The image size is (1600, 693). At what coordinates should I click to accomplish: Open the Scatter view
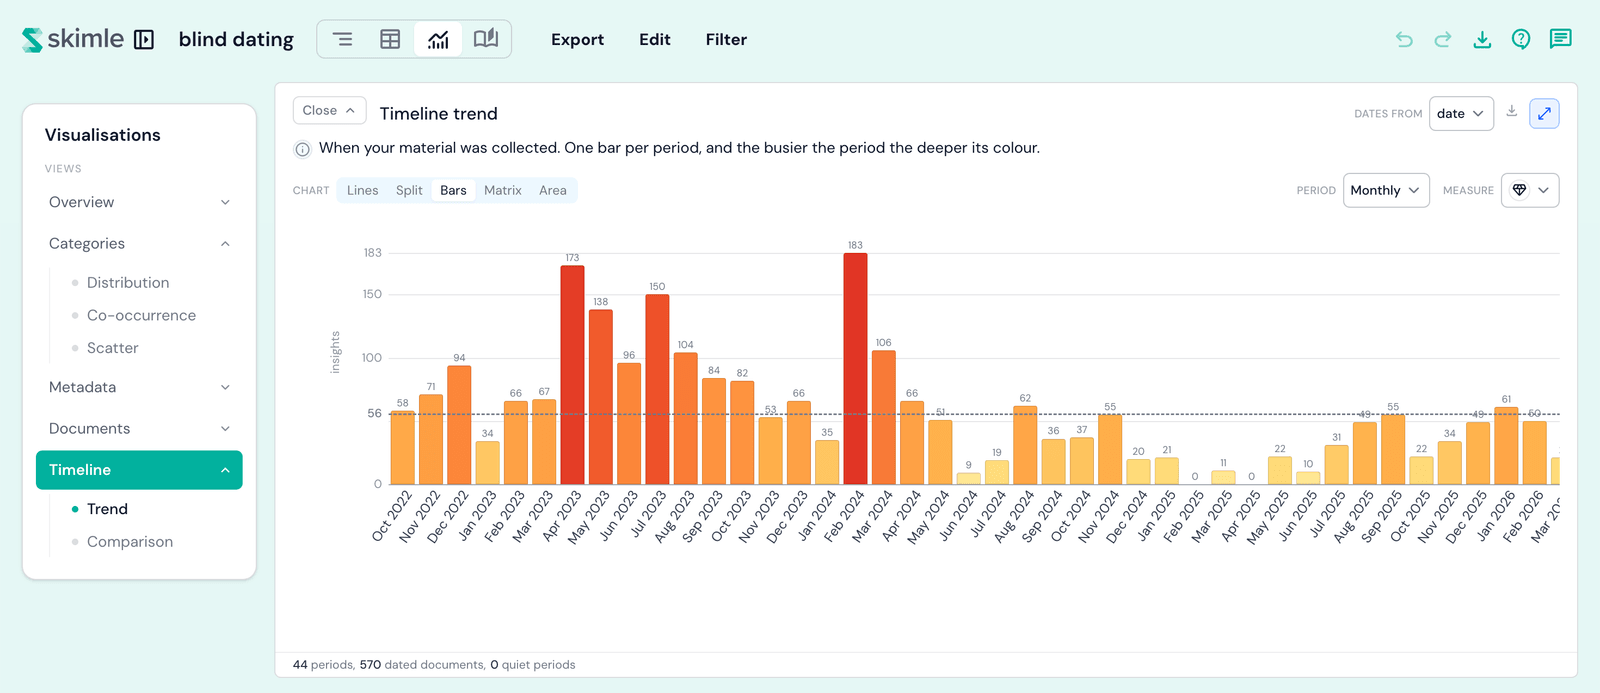(112, 348)
